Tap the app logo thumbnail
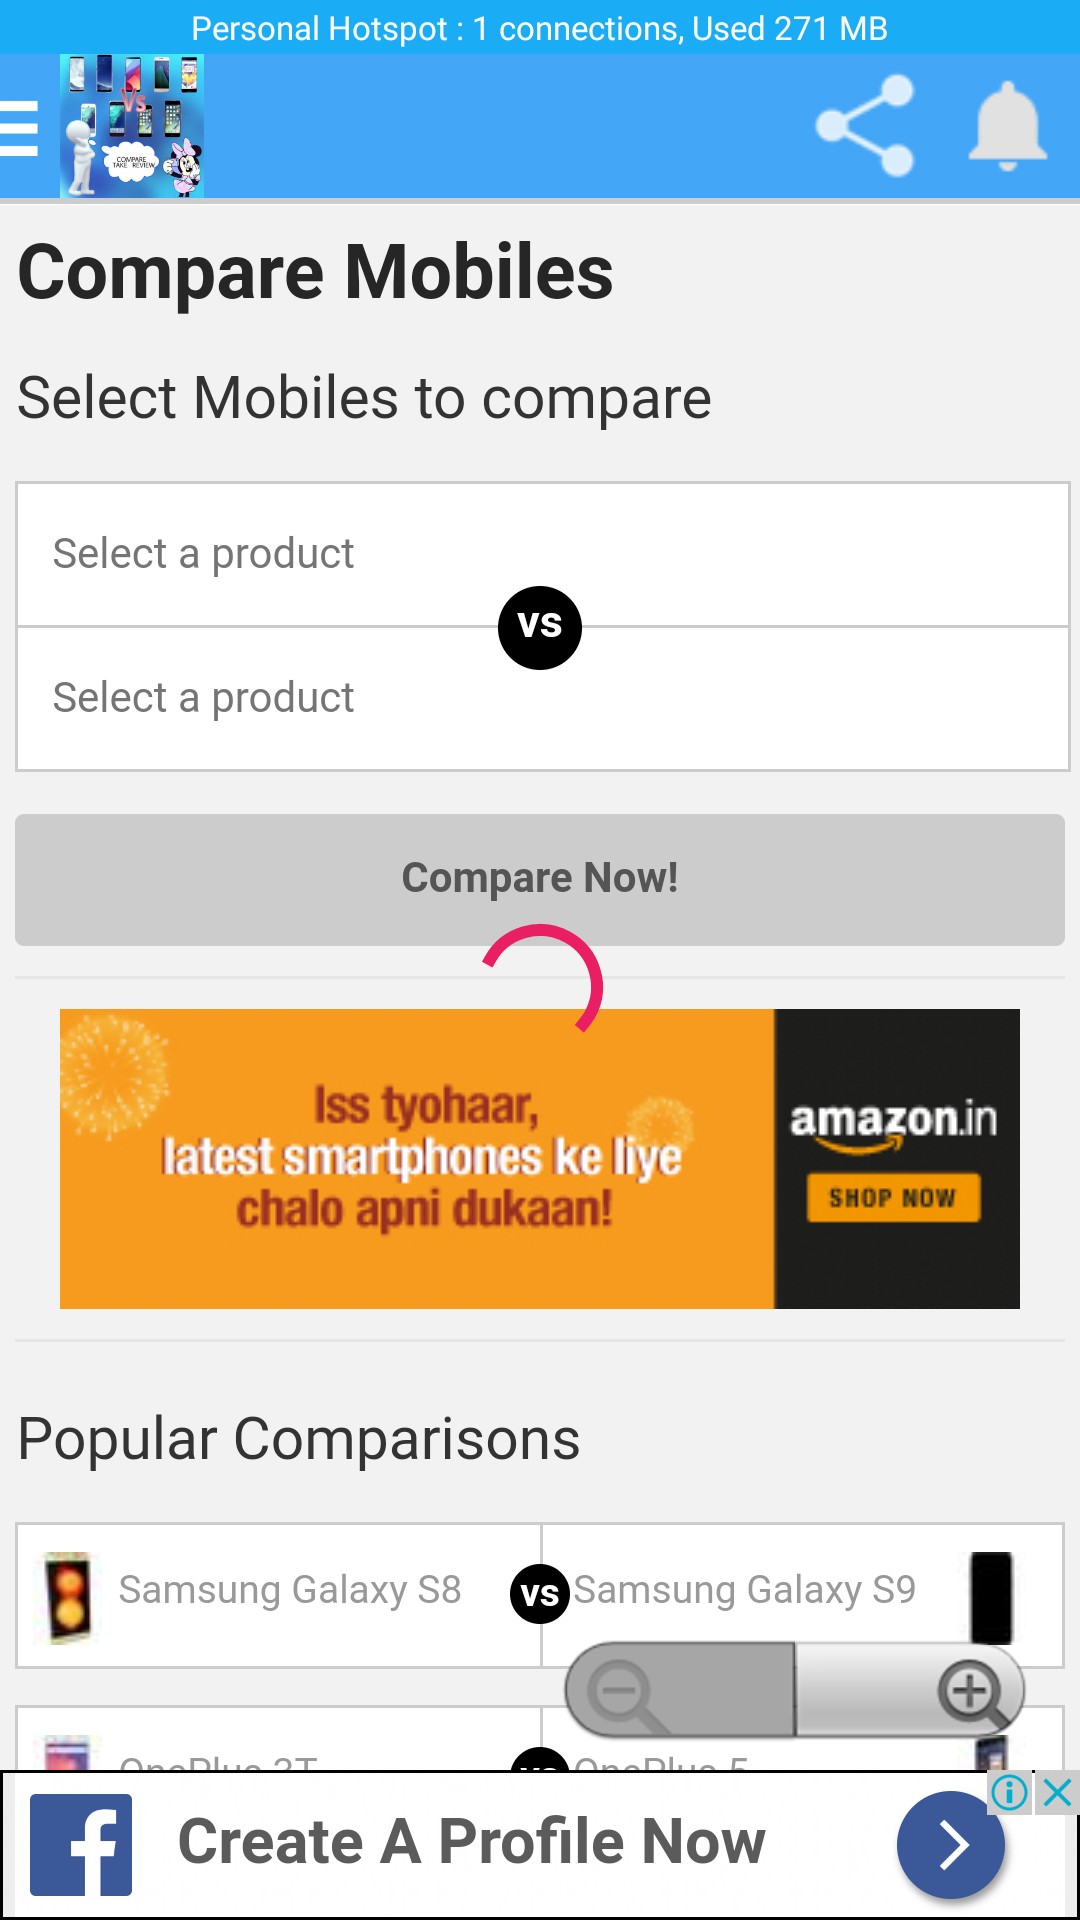This screenshot has height=1920, width=1080. [x=132, y=126]
